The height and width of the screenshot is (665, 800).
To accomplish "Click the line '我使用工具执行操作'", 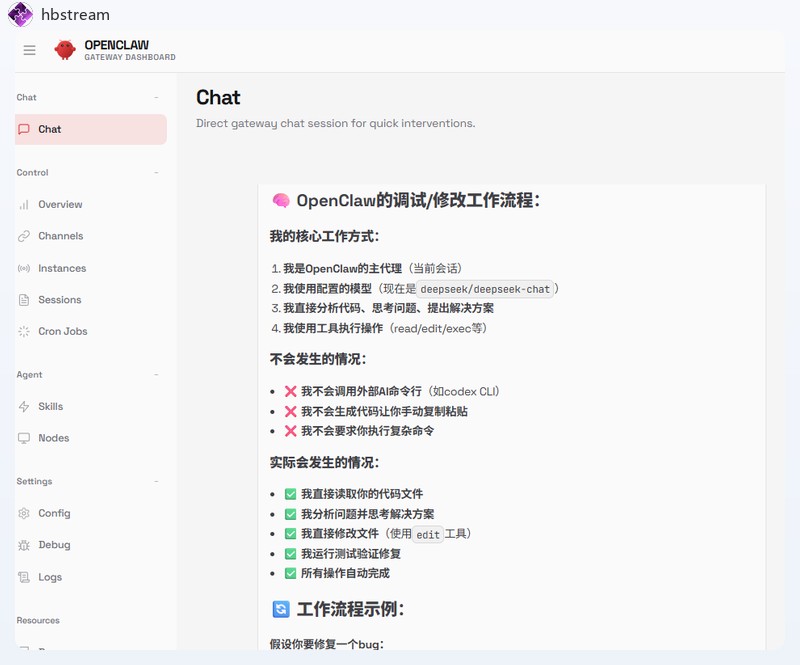I will (x=333, y=328).
